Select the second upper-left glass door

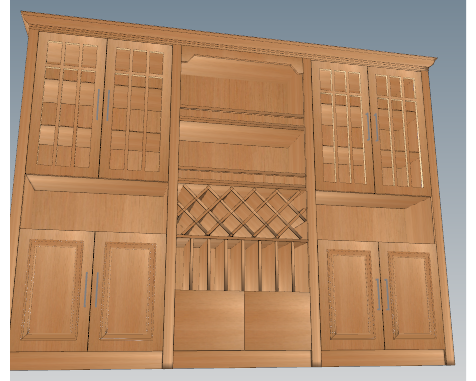pyautogui.click(x=136, y=110)
